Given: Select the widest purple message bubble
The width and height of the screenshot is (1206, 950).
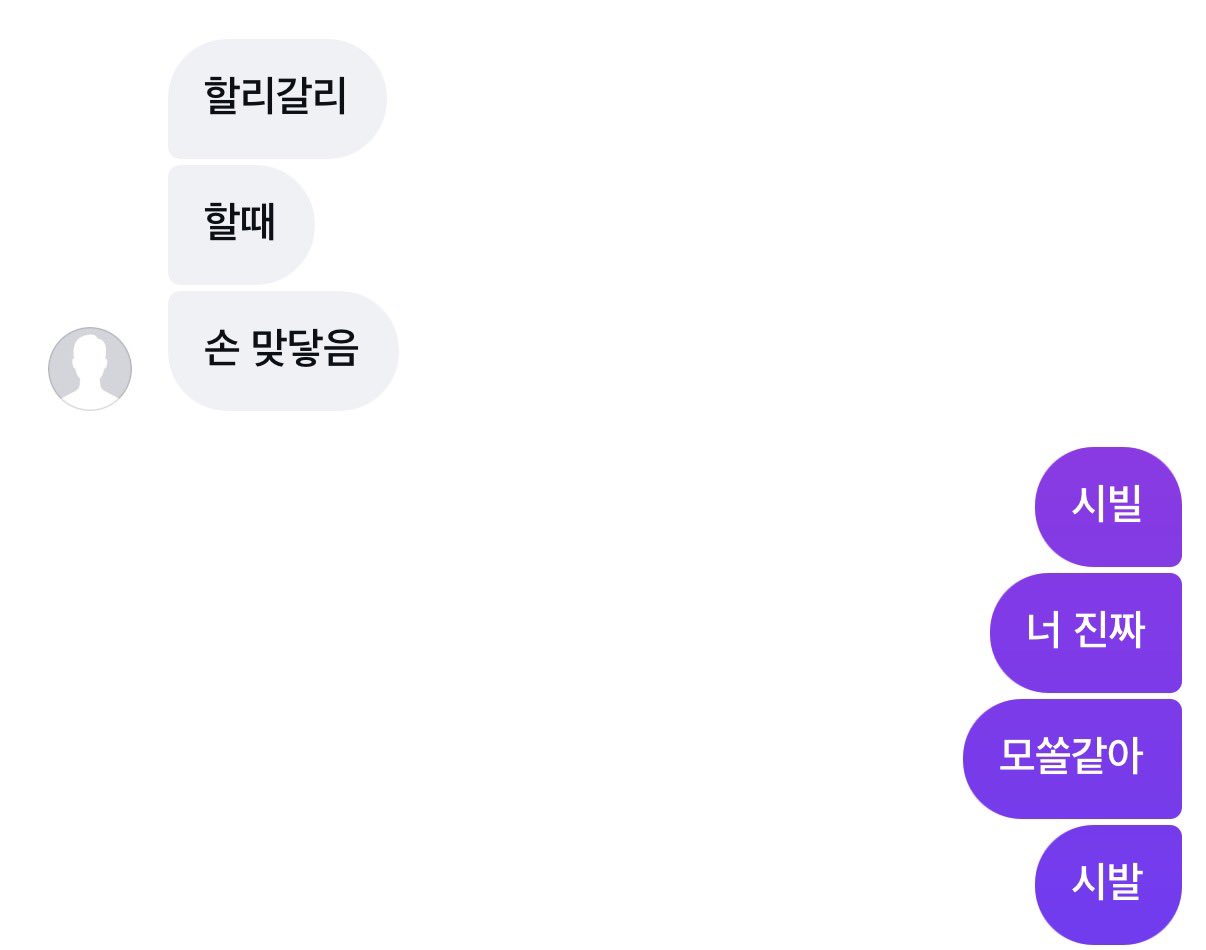Looking at the screenshot, I should tap(1072, 759).
